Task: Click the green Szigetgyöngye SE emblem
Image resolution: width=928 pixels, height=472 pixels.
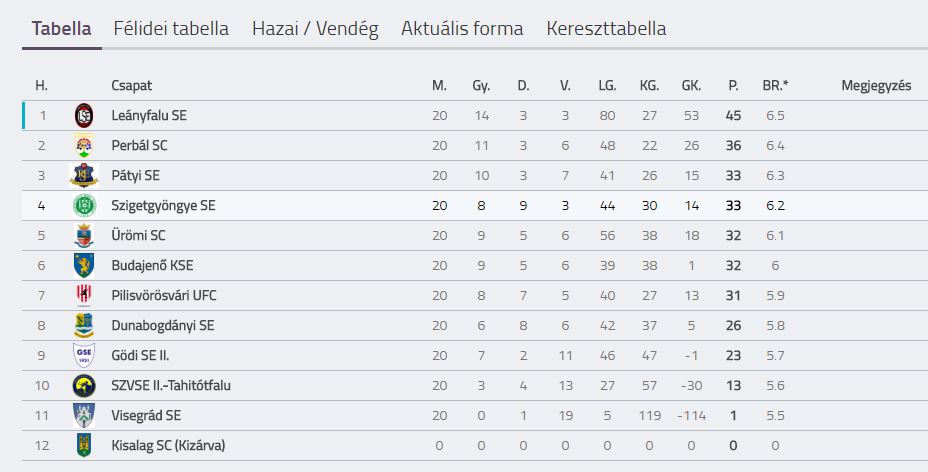Action: (84, 205)
